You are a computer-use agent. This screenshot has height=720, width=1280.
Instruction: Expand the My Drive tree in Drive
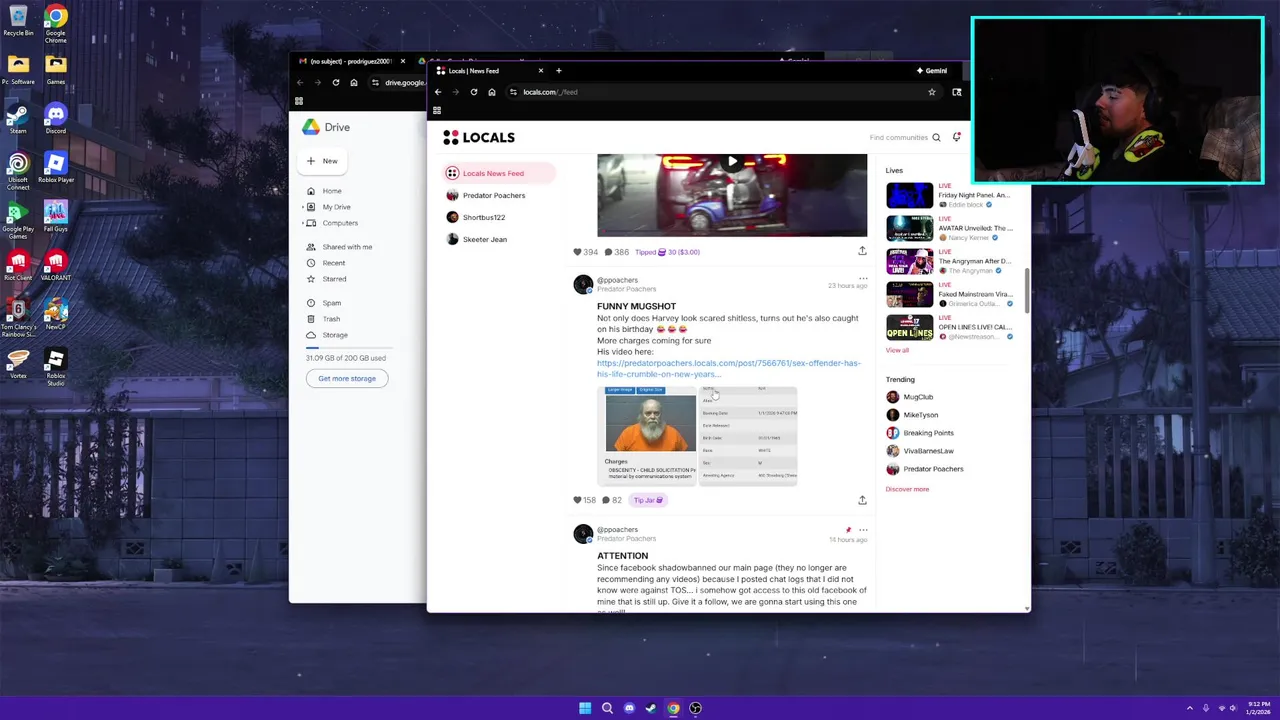(x=303, y=207)
